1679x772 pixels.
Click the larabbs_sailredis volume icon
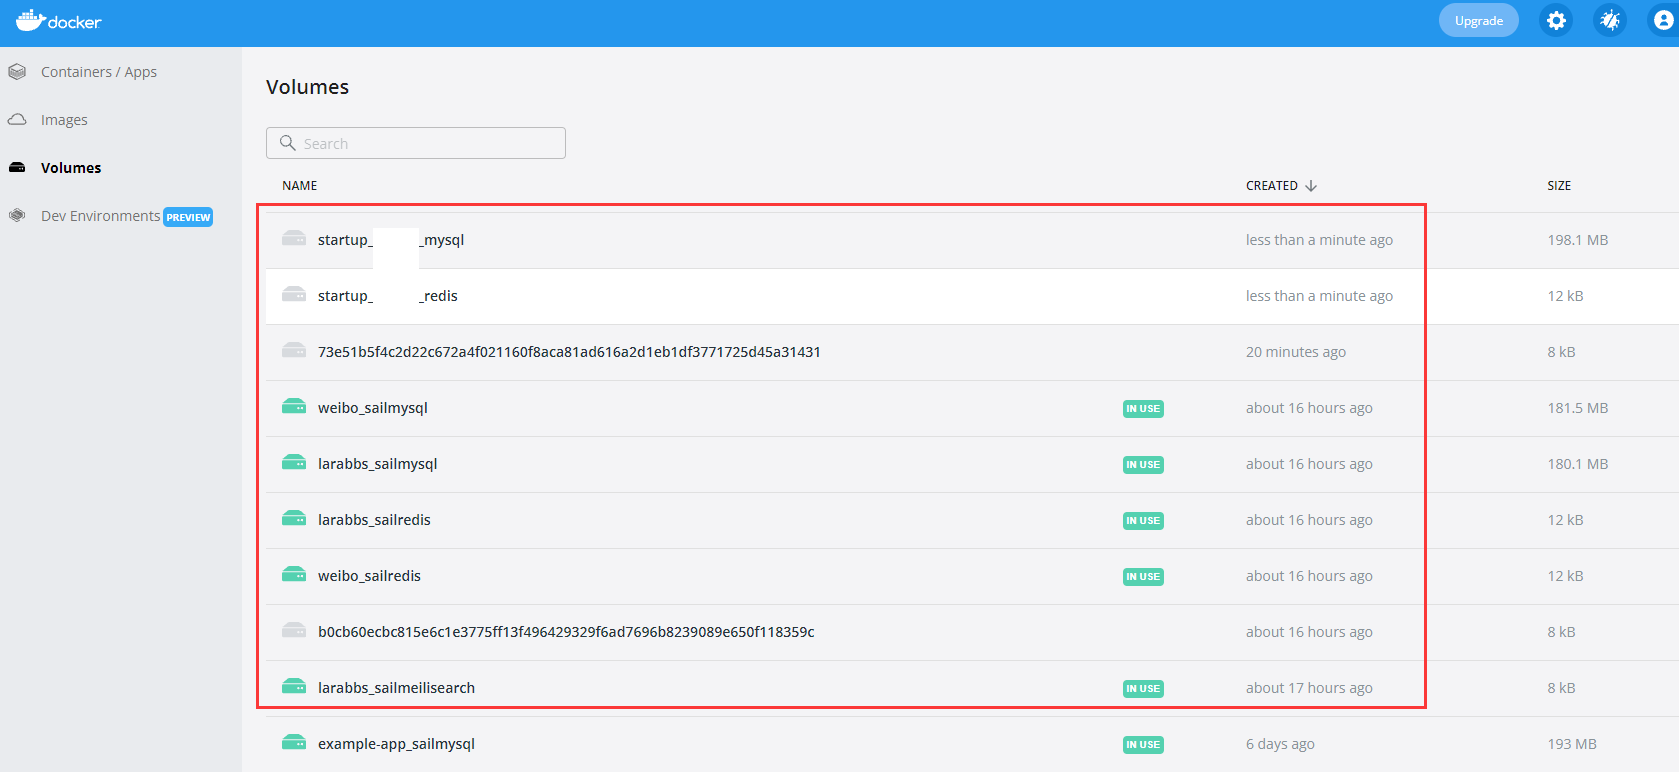(293, 519)
